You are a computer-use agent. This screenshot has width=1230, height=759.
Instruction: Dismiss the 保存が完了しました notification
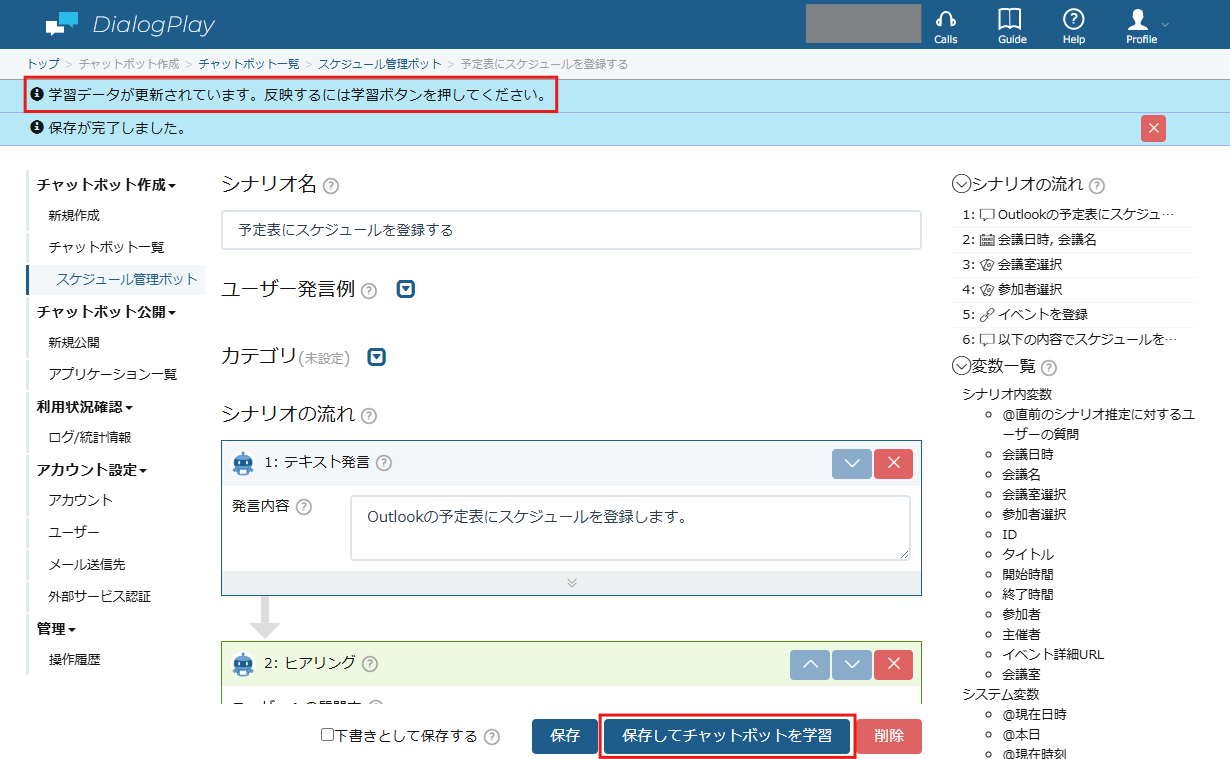[x=1153, y=128]
